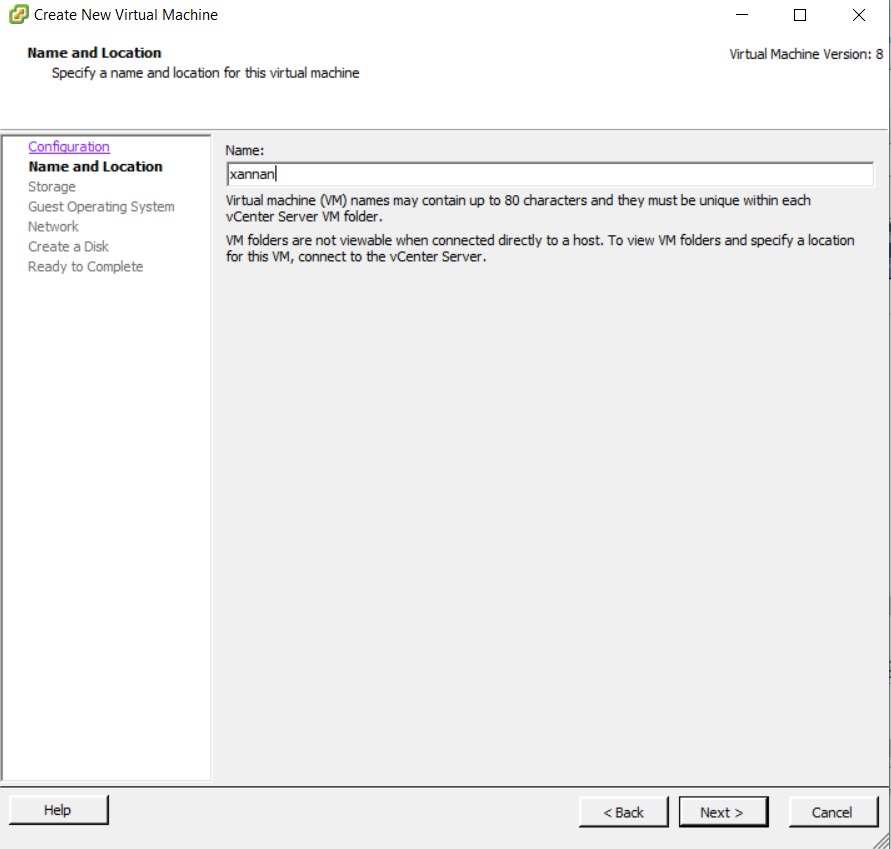The image size is (891, 849).
Task: Maximize the wizard window
Action: coord(800,15)
